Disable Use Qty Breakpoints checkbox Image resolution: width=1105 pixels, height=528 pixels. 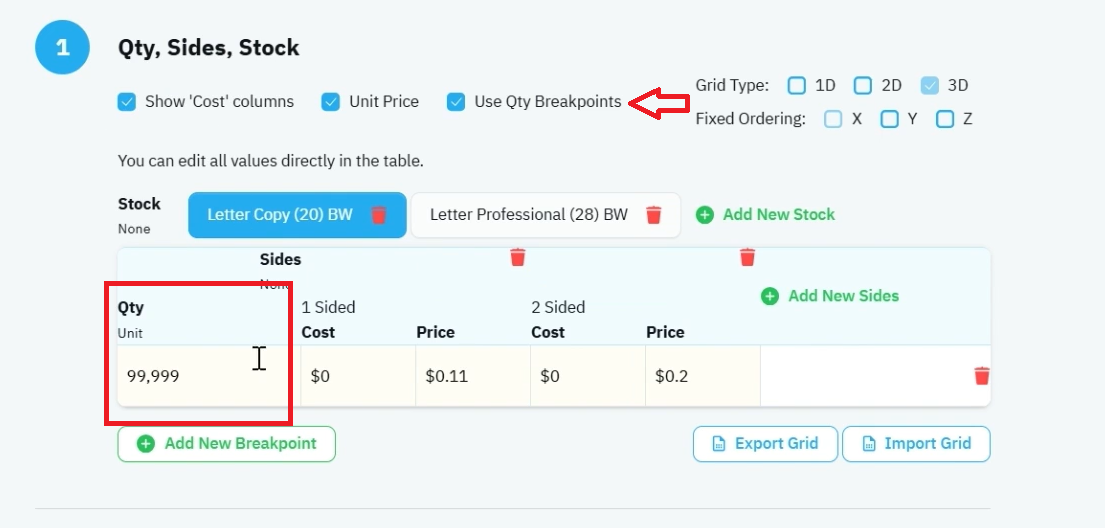(456, 102)
